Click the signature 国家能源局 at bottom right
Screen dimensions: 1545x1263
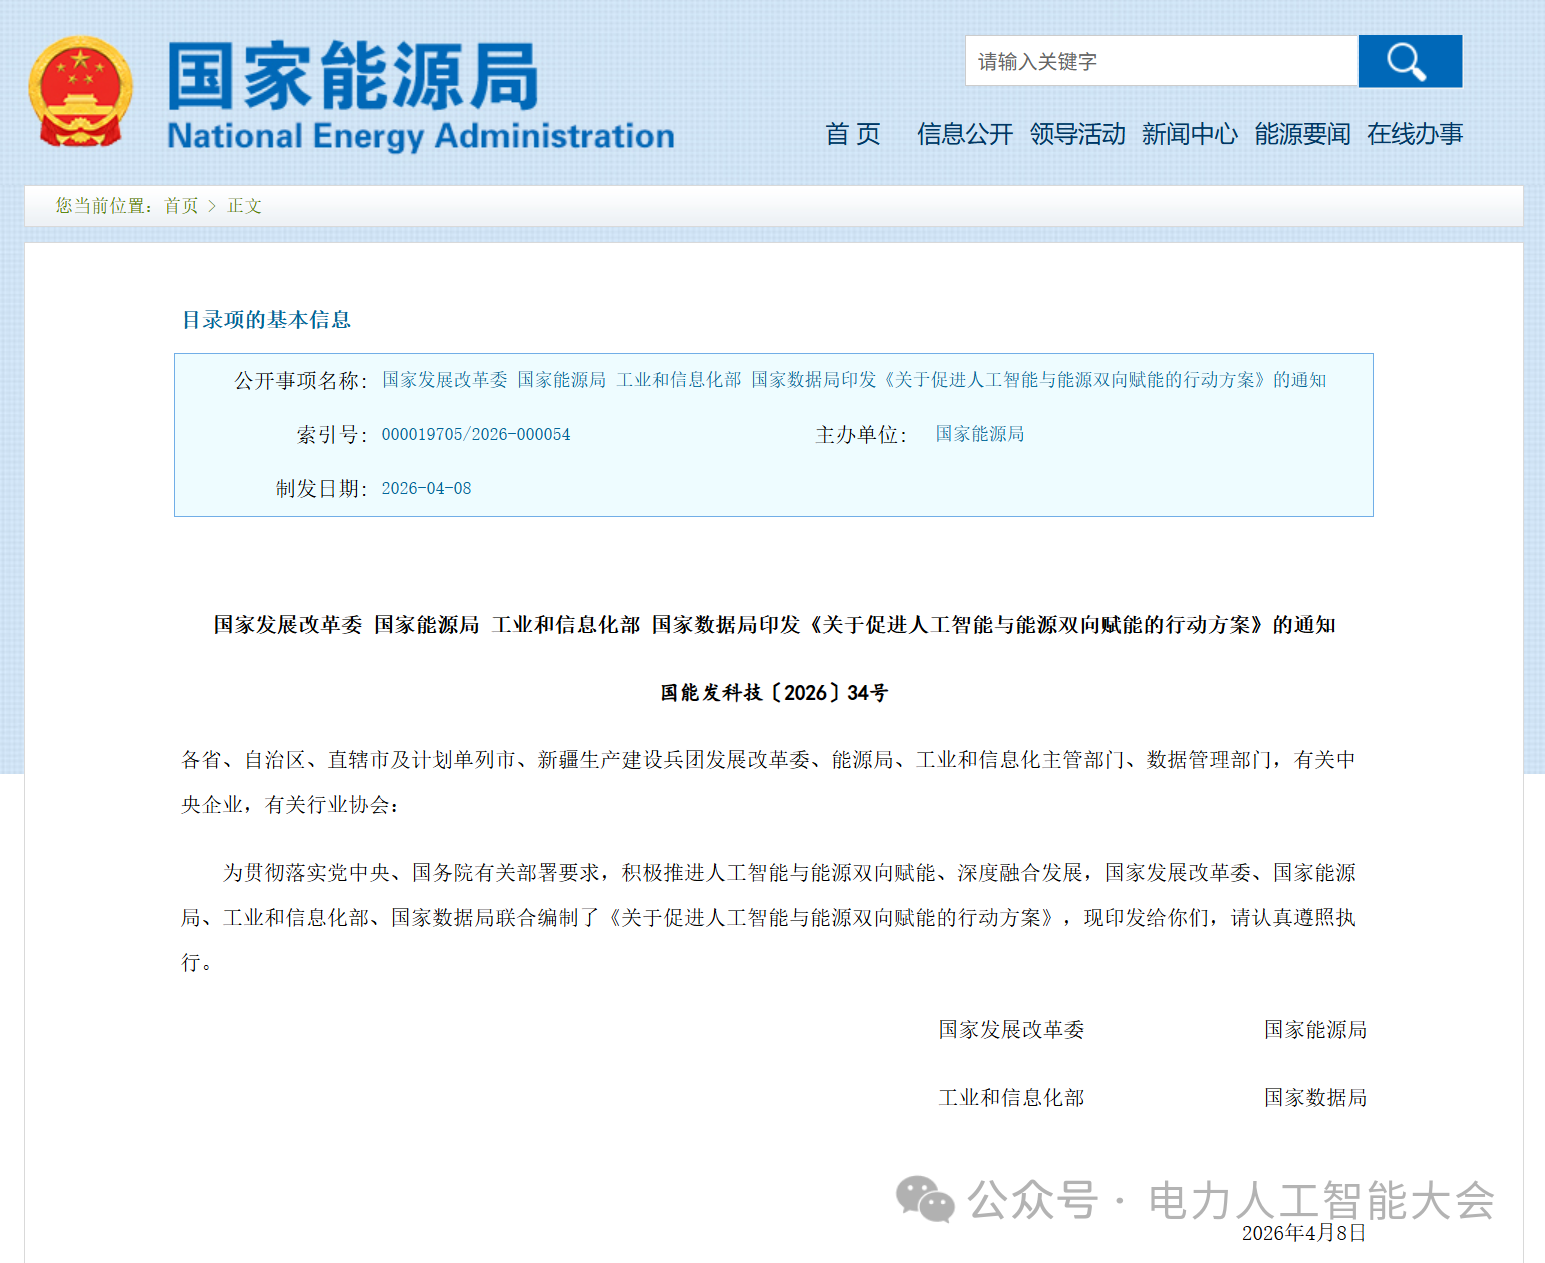pyautogui.click(x=1315, y=1030)
